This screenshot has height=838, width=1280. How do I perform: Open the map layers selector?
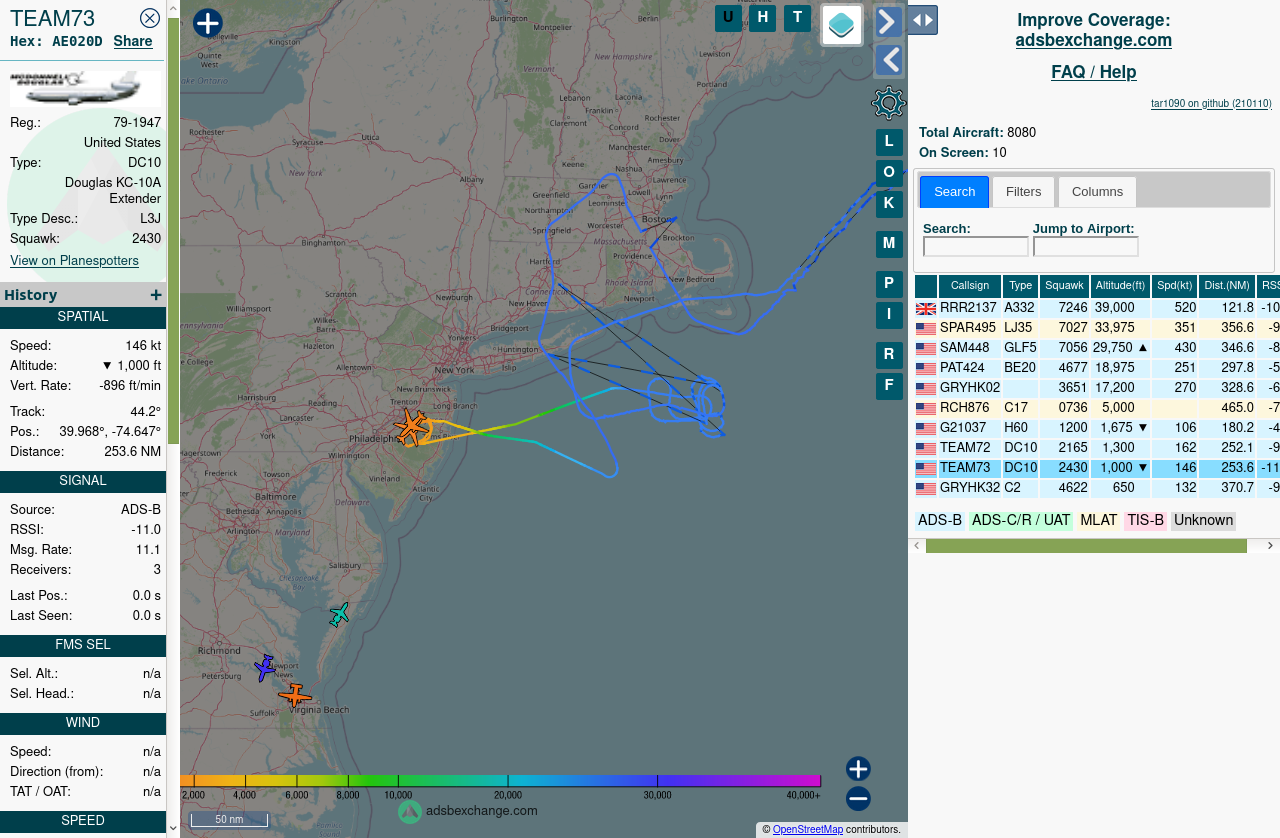[x=842, y=25]
